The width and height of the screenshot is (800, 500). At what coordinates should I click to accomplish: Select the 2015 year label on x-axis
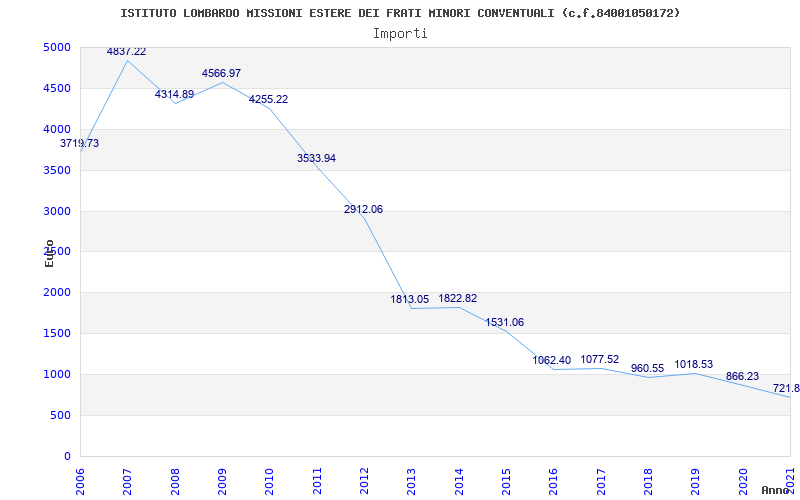point(506,481)
